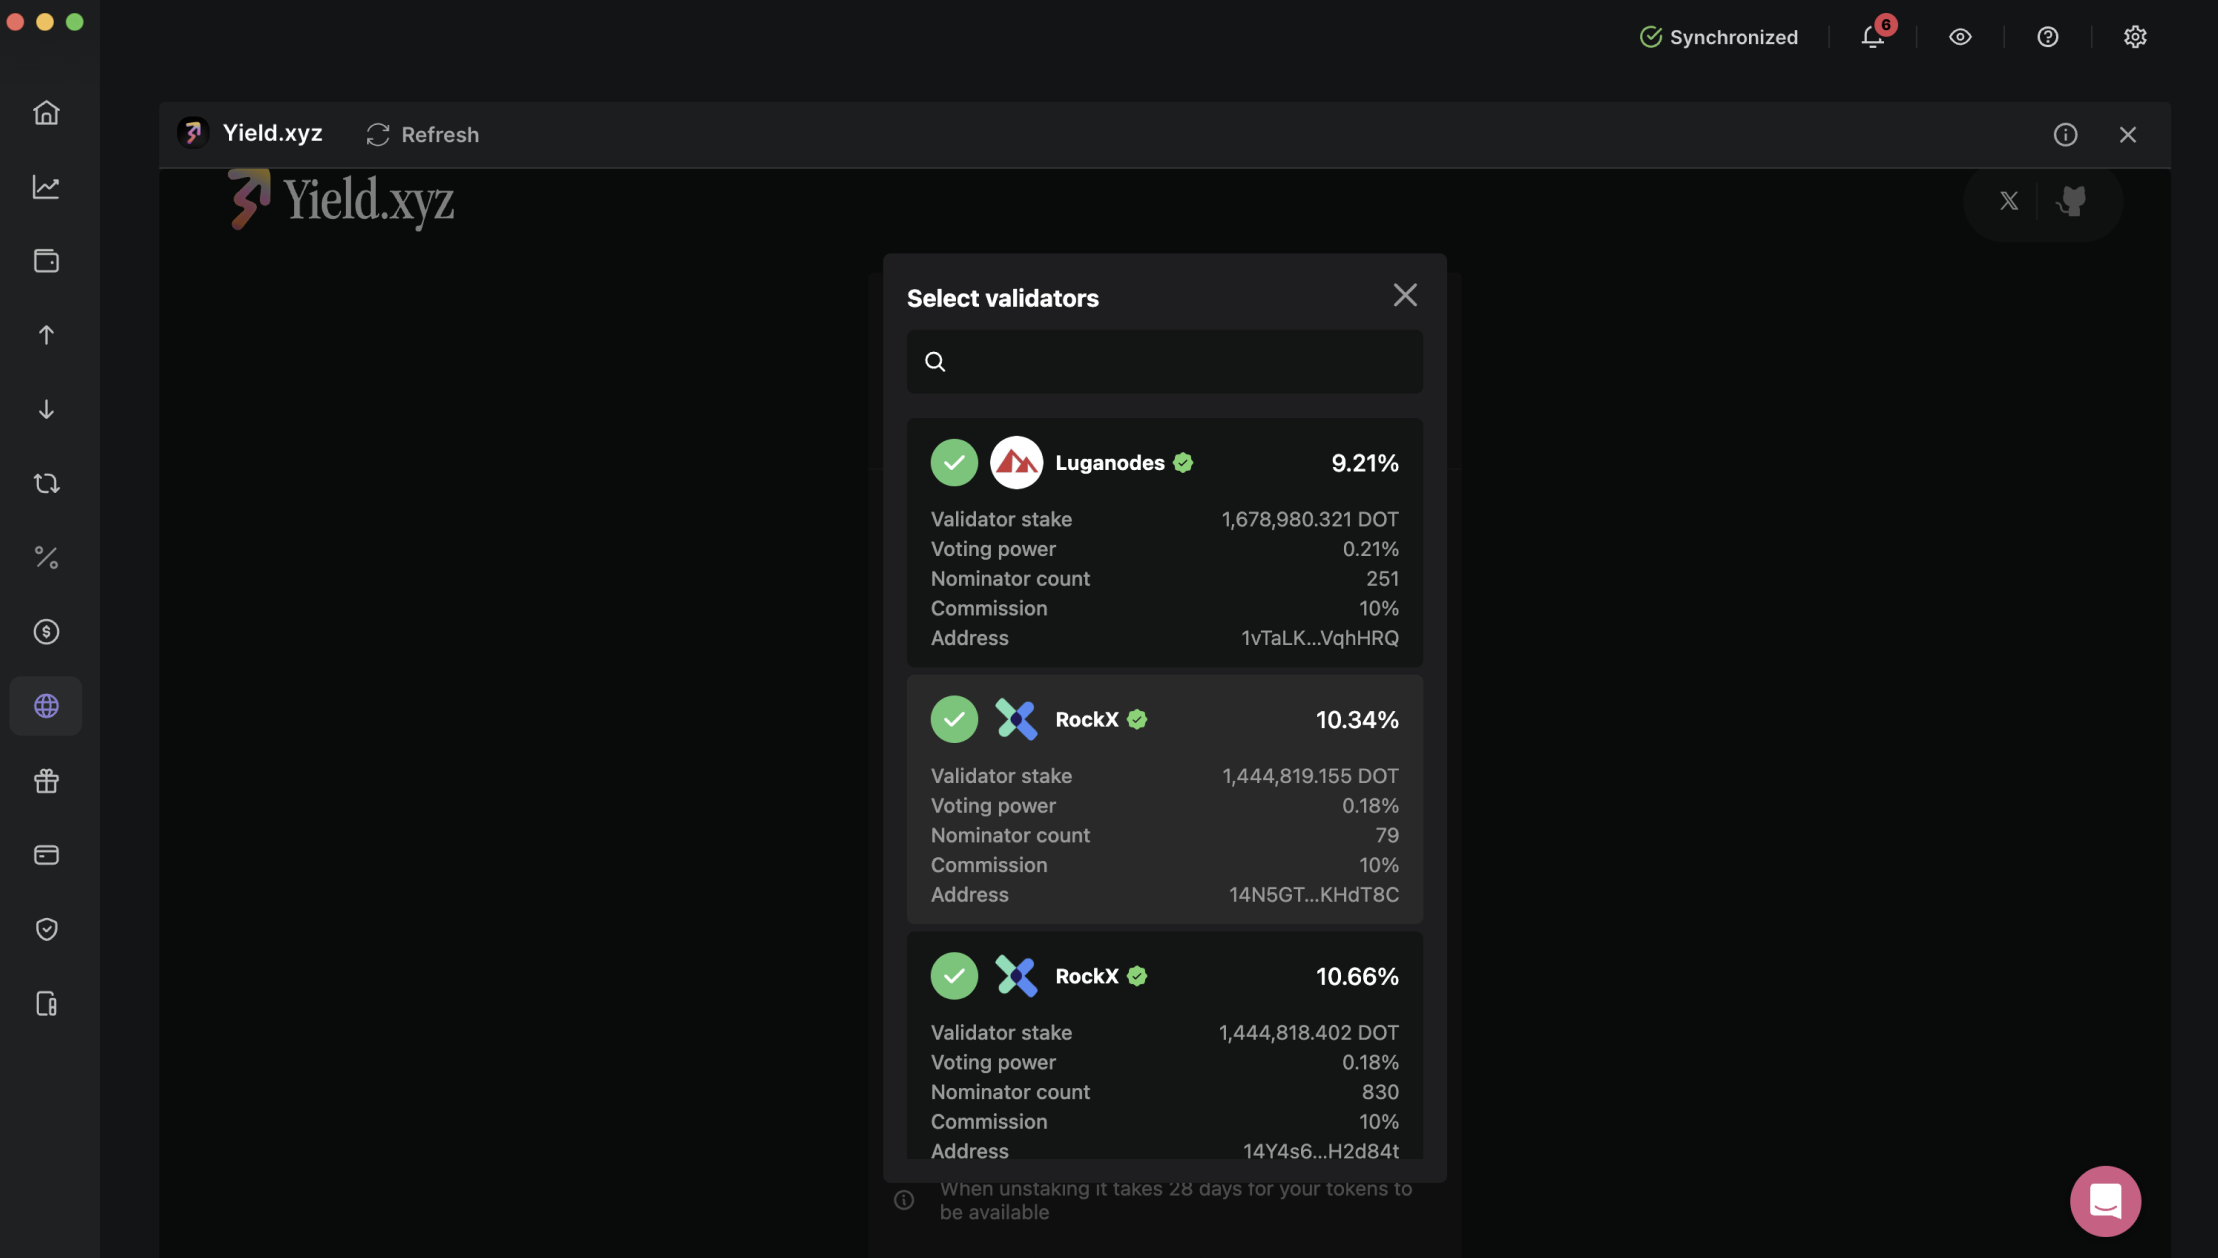Open the Yield.xyz app info icon

click(2065, 134)
